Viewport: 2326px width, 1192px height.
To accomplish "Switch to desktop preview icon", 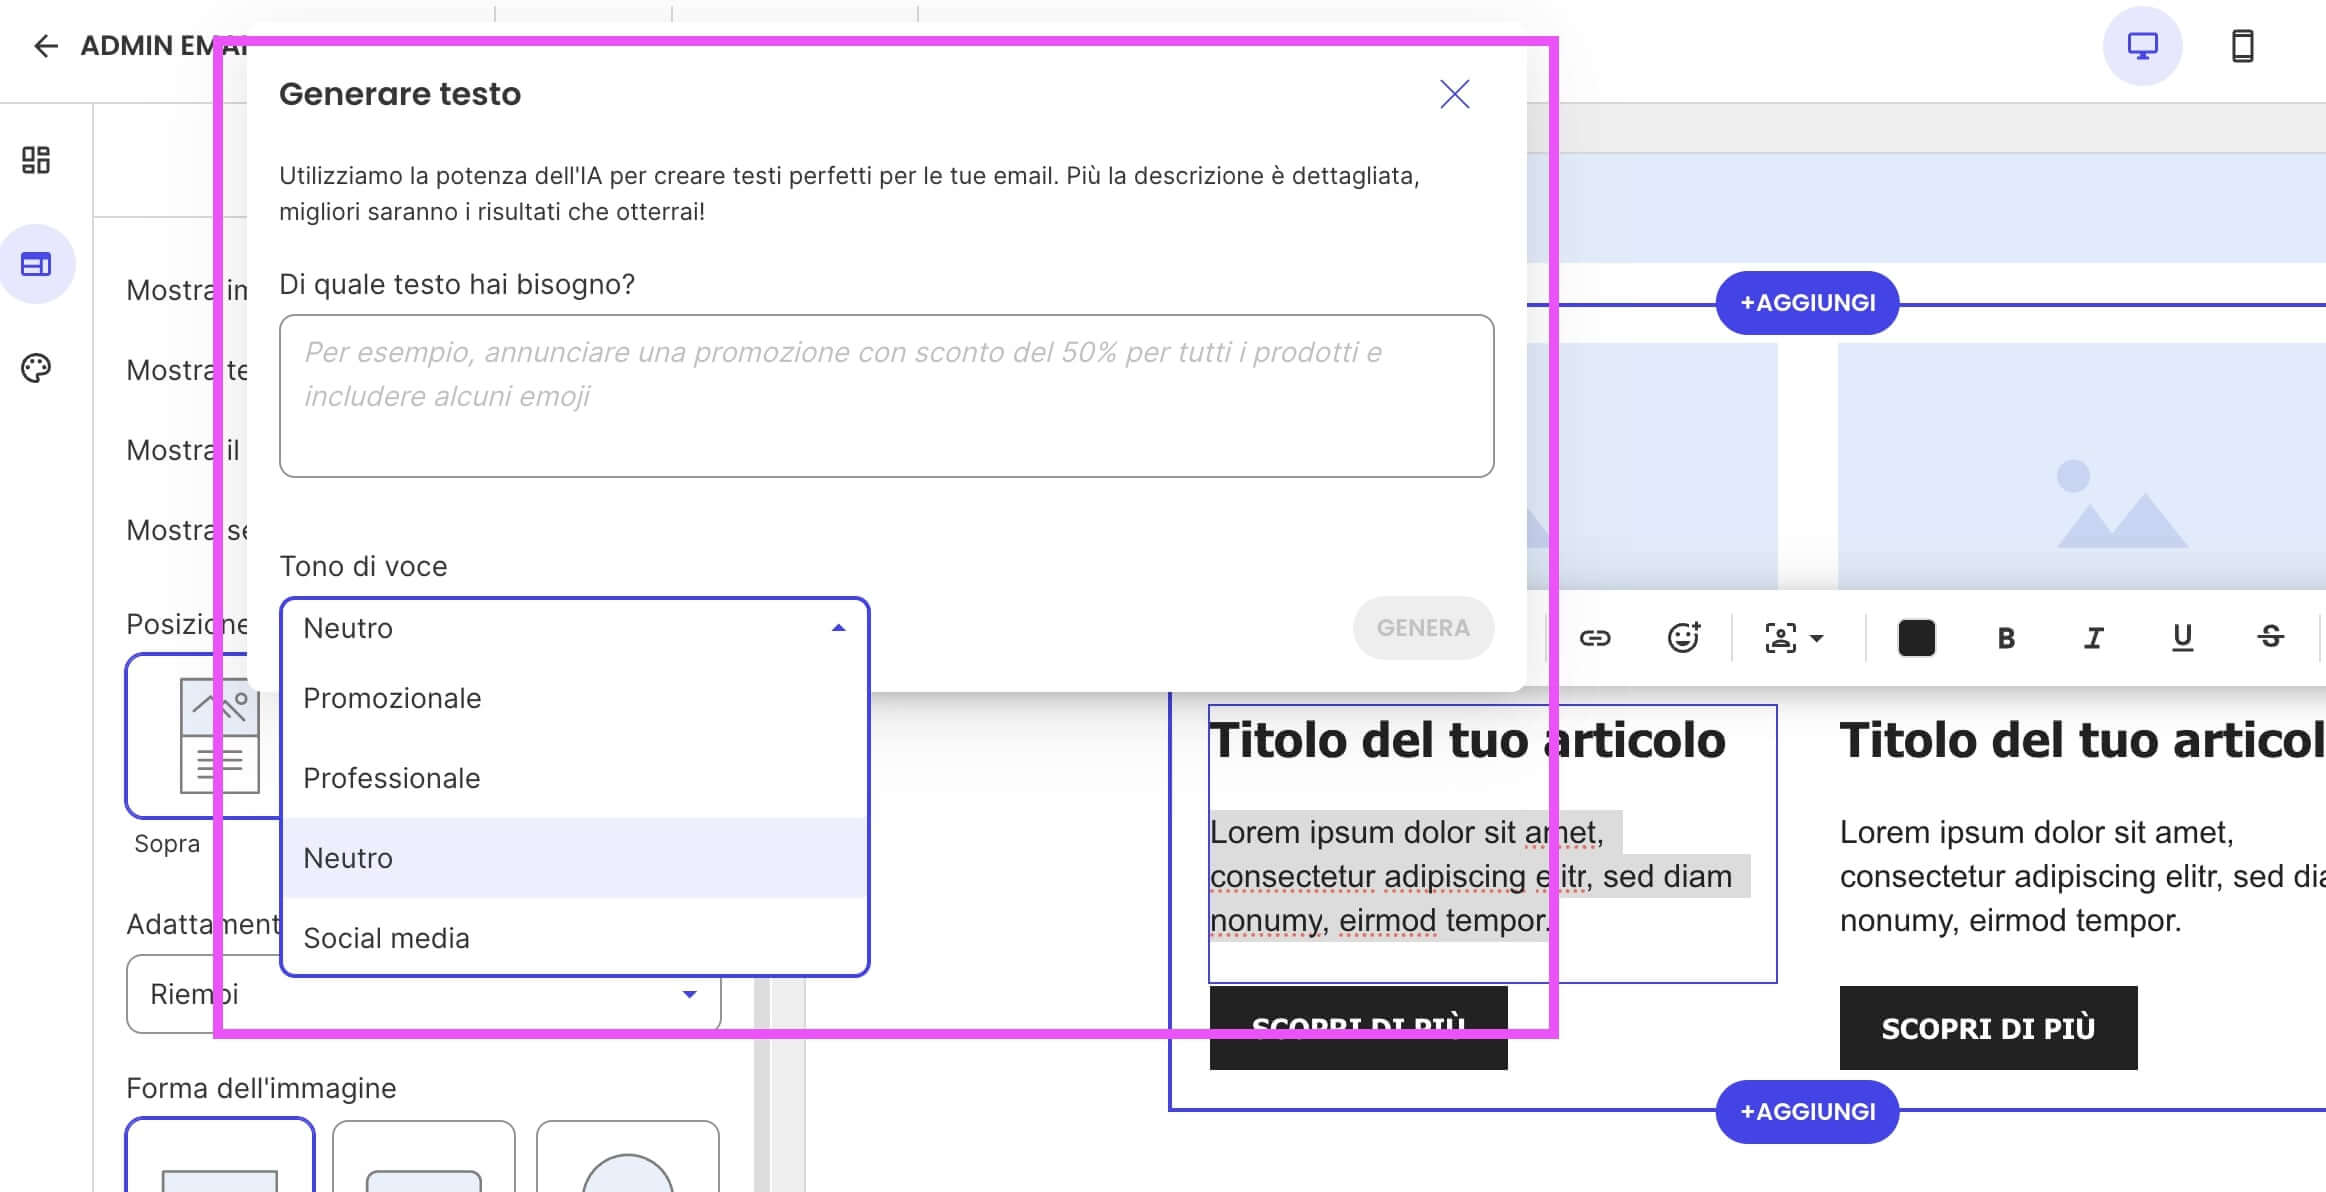I will (x=2141, y=46).
